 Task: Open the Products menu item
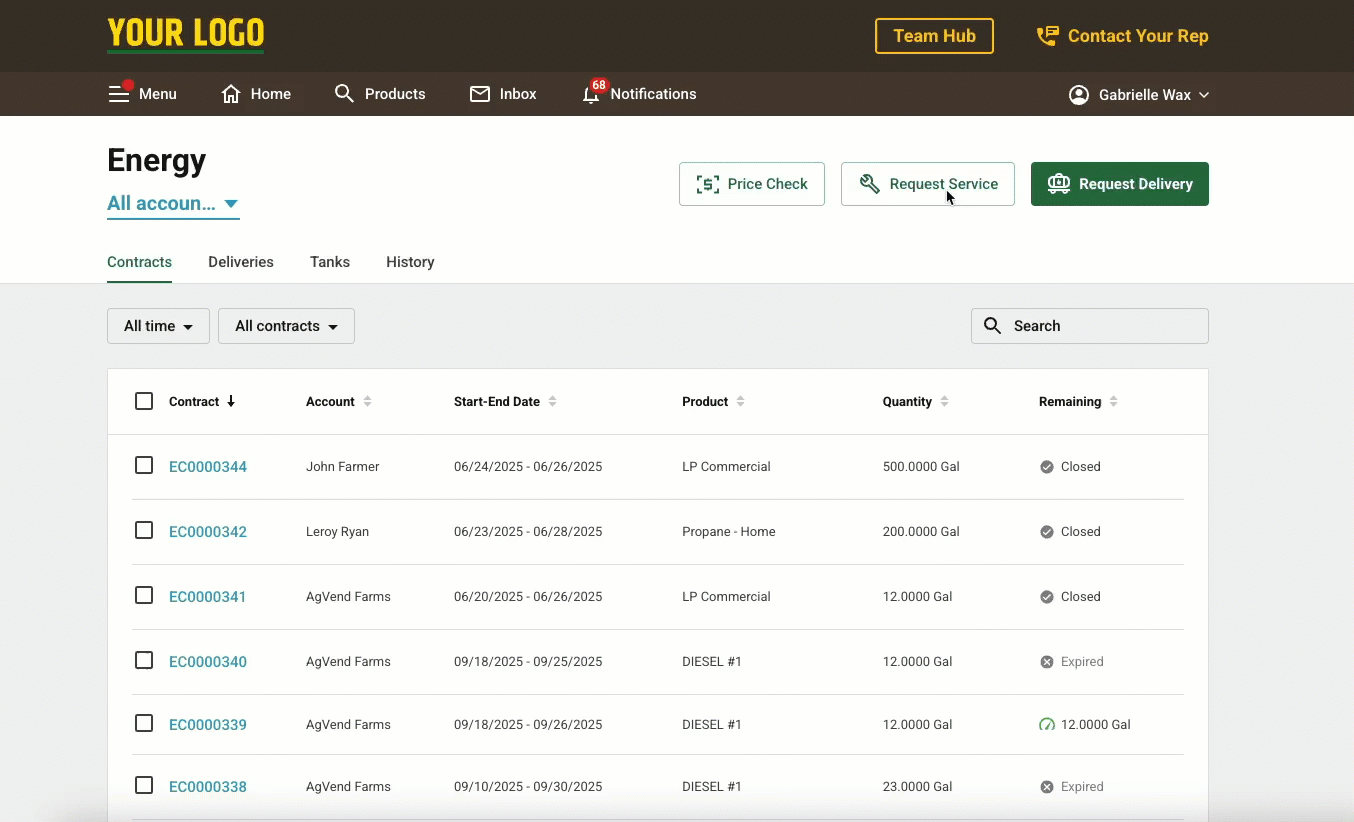click(380, 94)
